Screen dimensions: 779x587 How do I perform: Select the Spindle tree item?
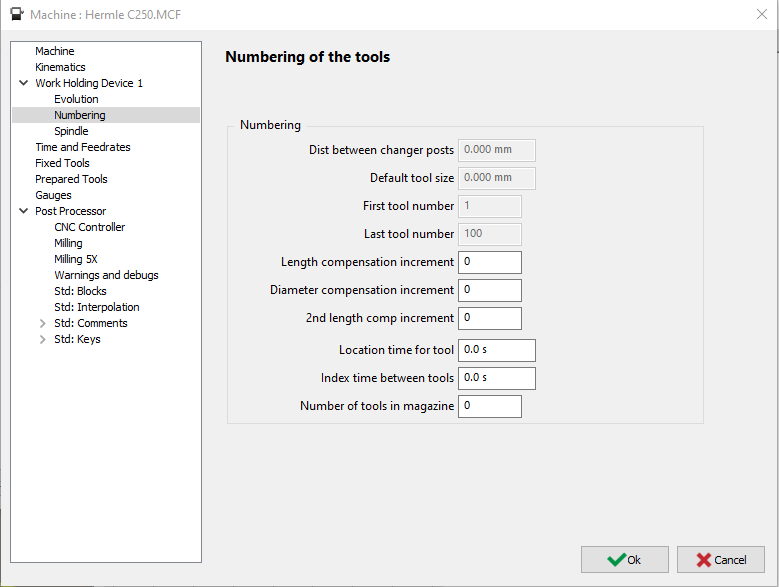(71, 131)
